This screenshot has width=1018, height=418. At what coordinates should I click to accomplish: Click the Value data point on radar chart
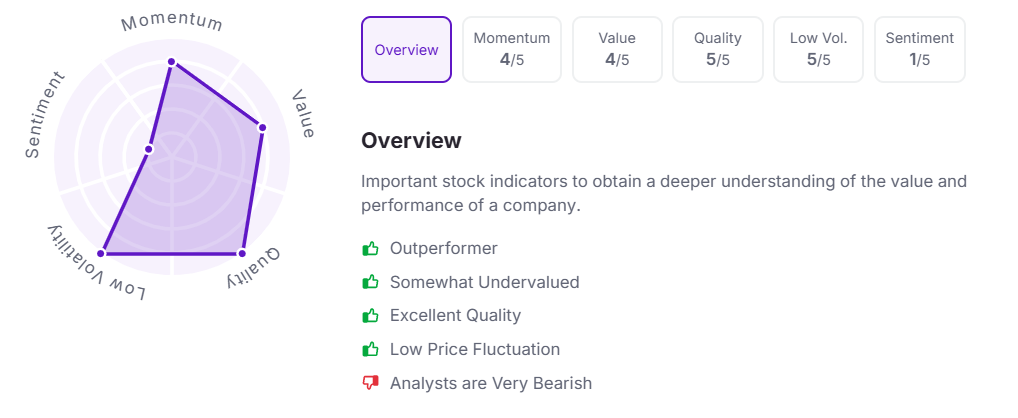[262, 127]
